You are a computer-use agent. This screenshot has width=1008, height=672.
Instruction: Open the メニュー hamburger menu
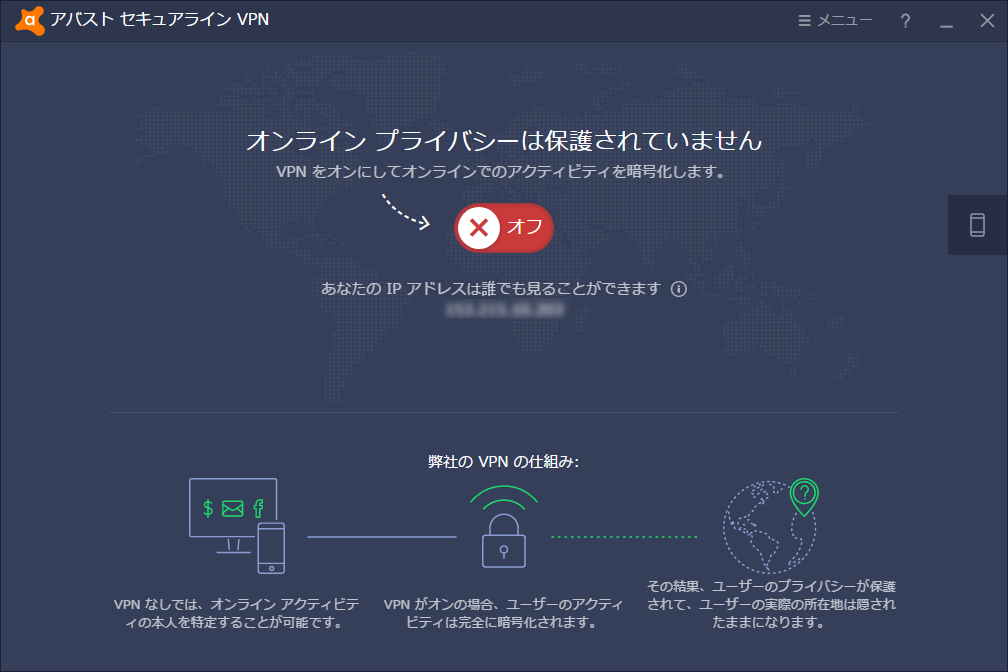coord(835,21)
